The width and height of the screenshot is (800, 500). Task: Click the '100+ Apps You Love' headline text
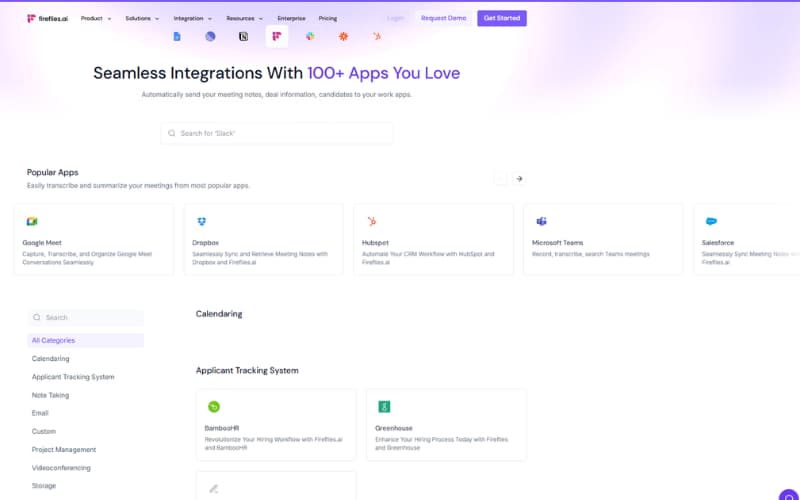point(384,73)
